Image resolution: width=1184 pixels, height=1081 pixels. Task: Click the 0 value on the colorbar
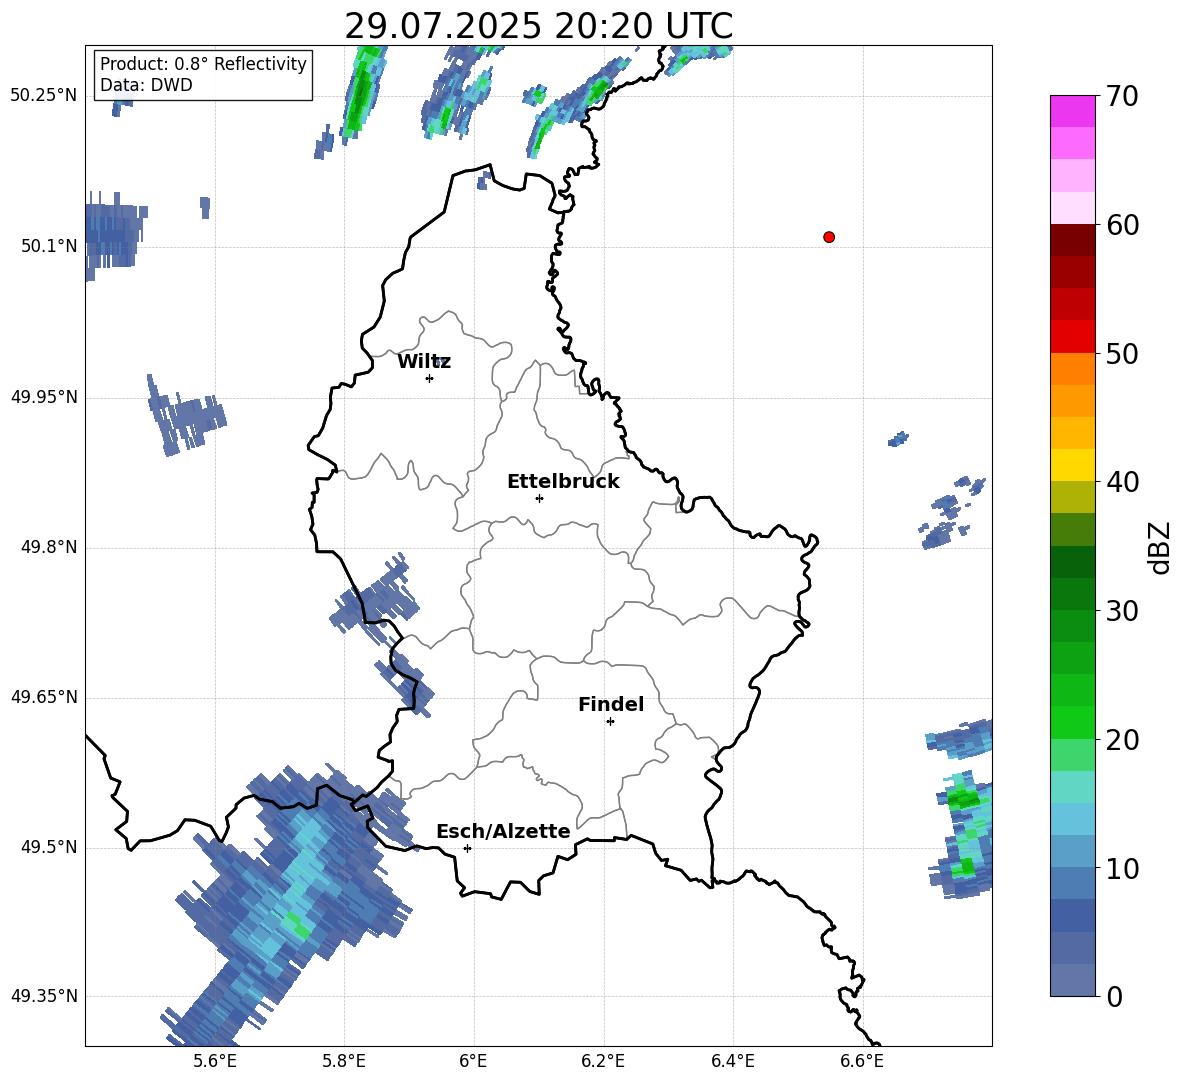[1114, 996]
